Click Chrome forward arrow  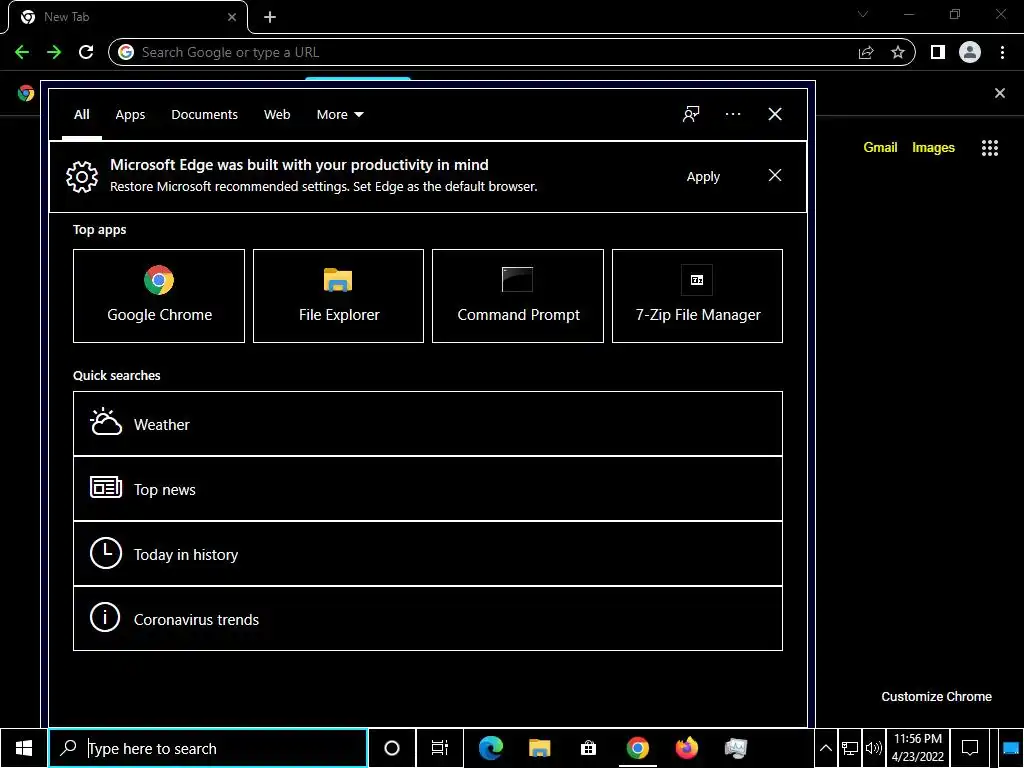54,52
